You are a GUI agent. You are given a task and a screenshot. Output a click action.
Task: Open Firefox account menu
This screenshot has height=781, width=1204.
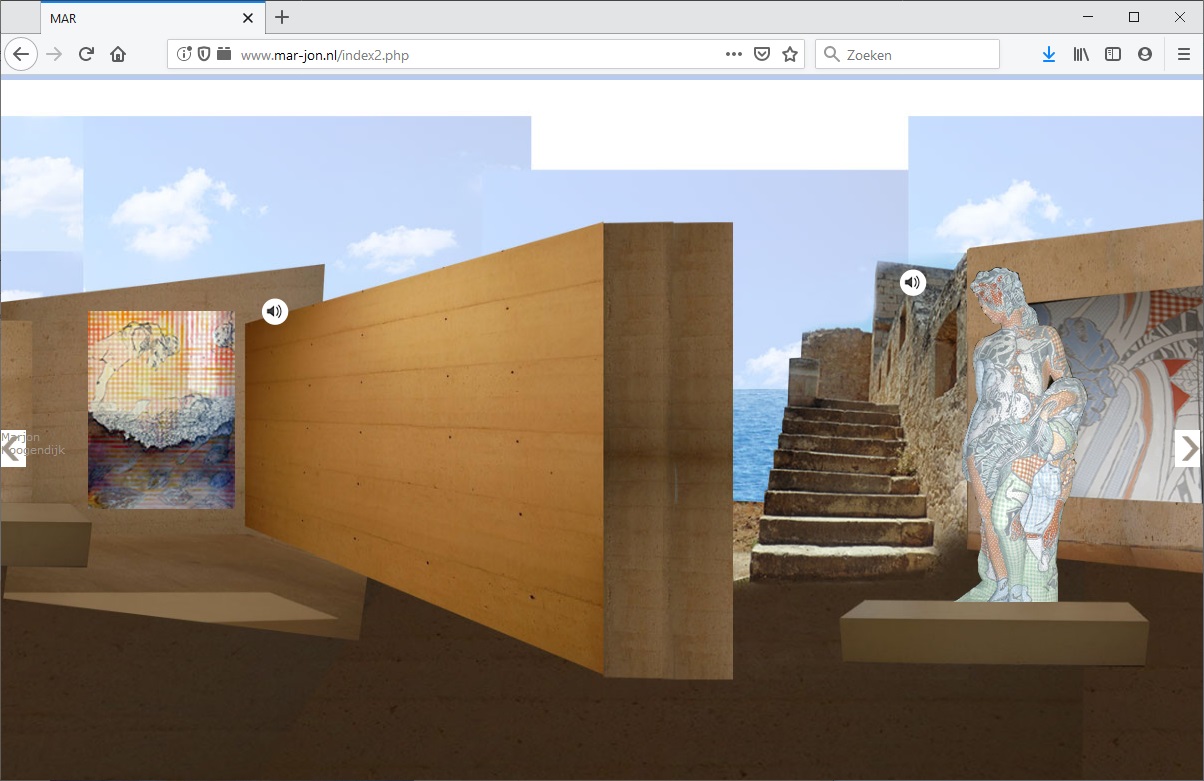click(x=1145, y=55)
